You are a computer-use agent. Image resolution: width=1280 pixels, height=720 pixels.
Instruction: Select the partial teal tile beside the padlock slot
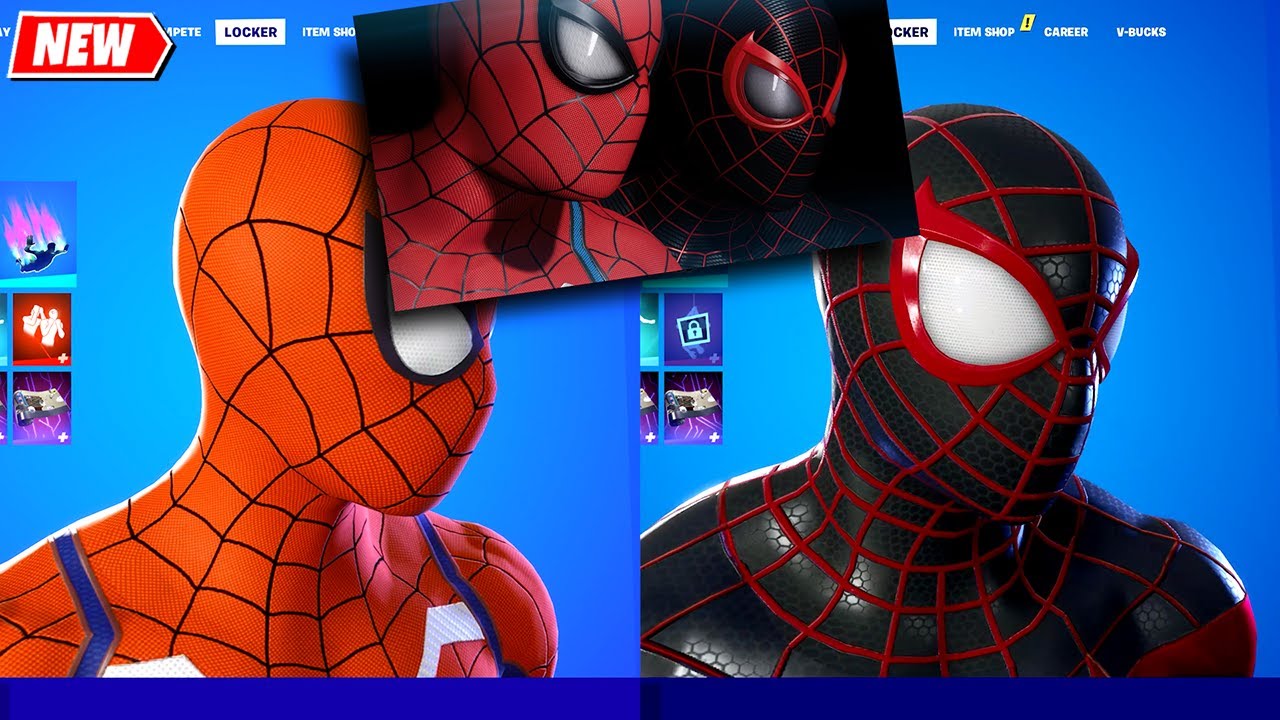pyautogui.click(x=649, y=329)
